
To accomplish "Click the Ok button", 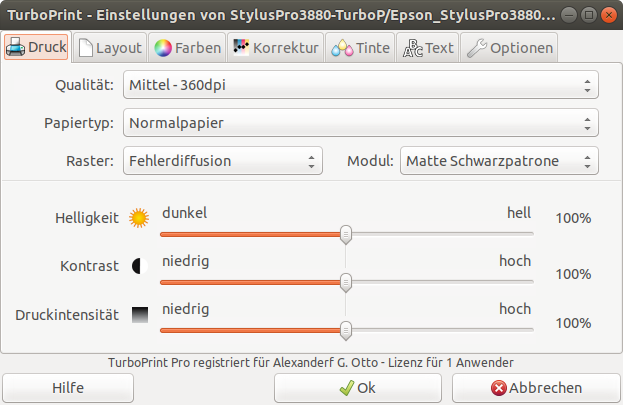I will (358, 388).
